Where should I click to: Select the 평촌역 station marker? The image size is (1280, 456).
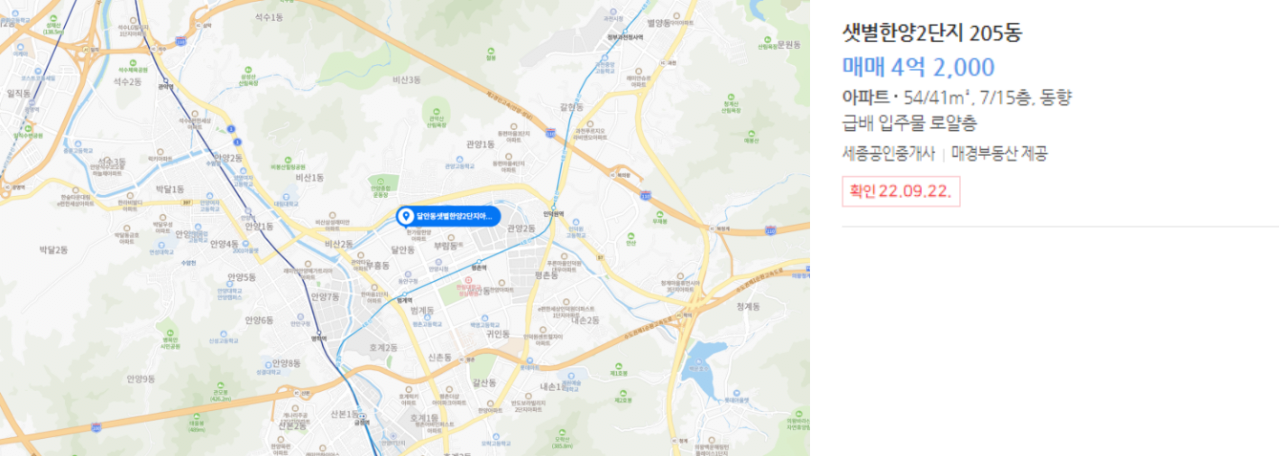click(479, 262)
